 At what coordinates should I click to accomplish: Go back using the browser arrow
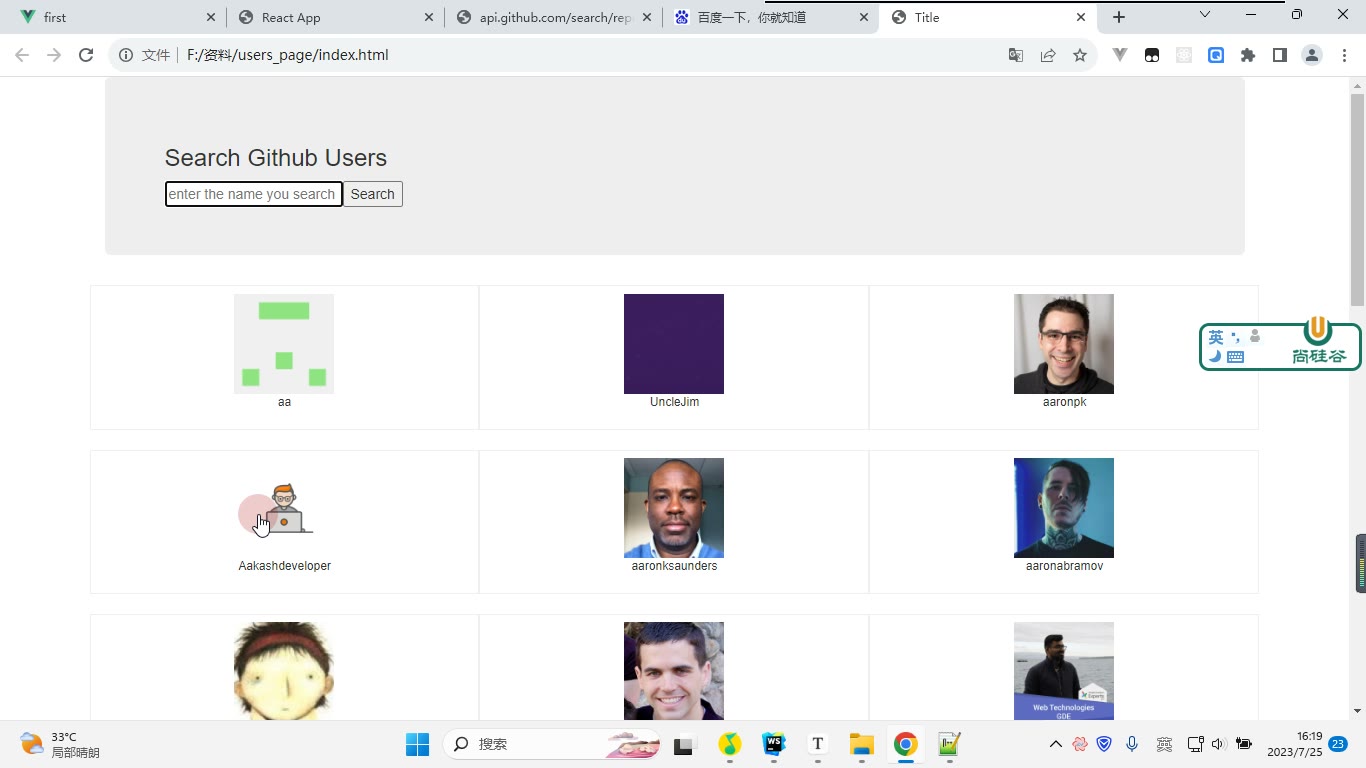[x=22, y=55]
